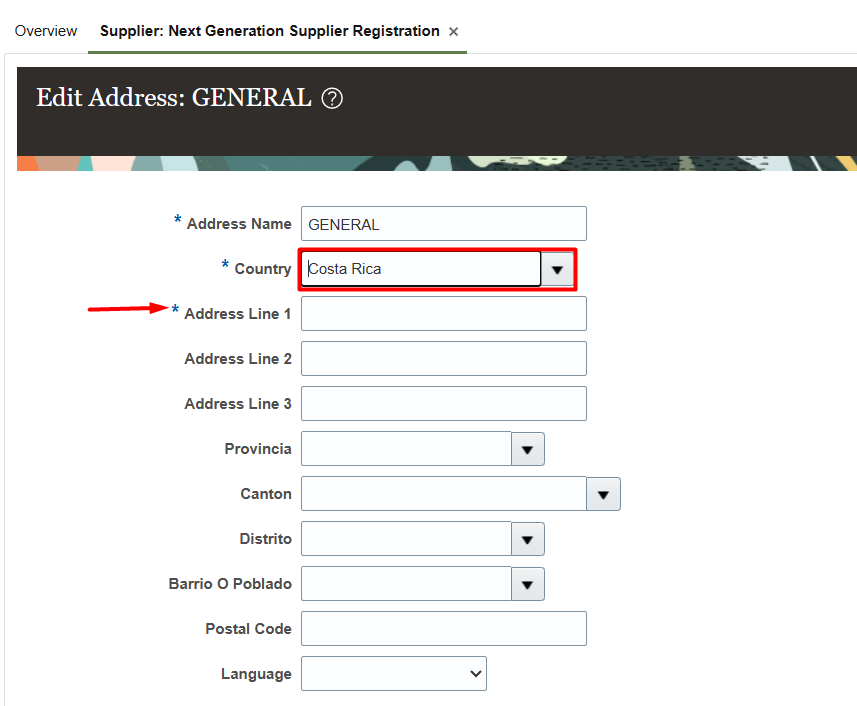Click inside the Address Name field
The image size is (857, 706).
443,223
